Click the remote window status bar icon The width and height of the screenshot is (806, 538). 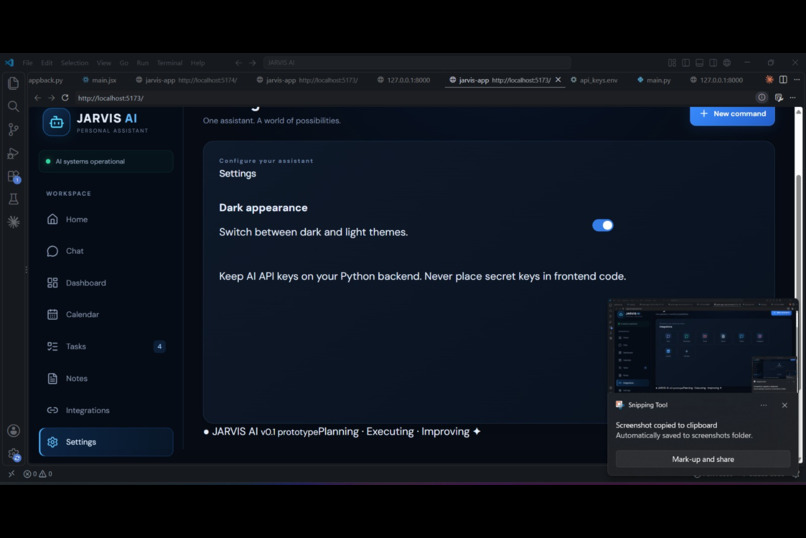(11, 474)
